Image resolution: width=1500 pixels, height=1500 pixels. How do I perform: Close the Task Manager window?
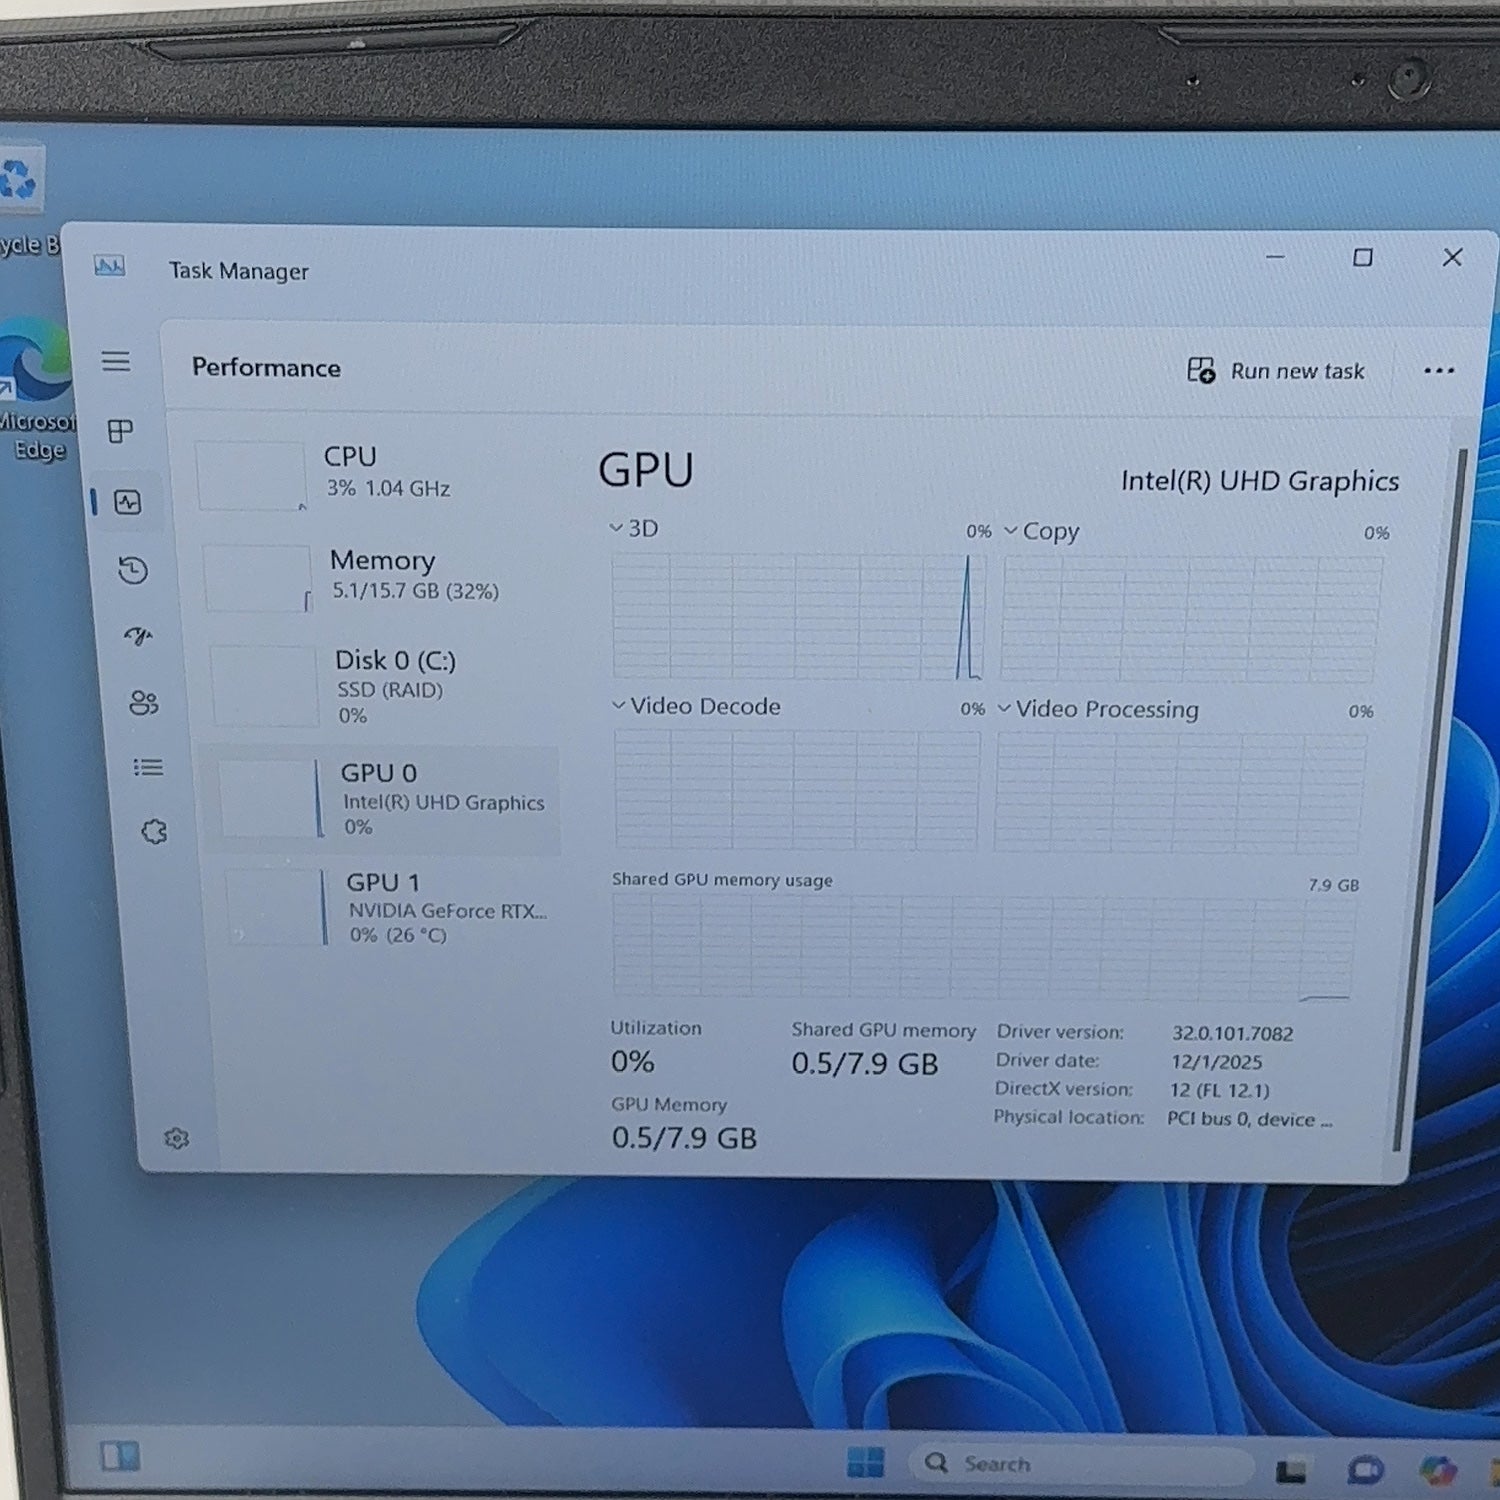(1453, 257)
